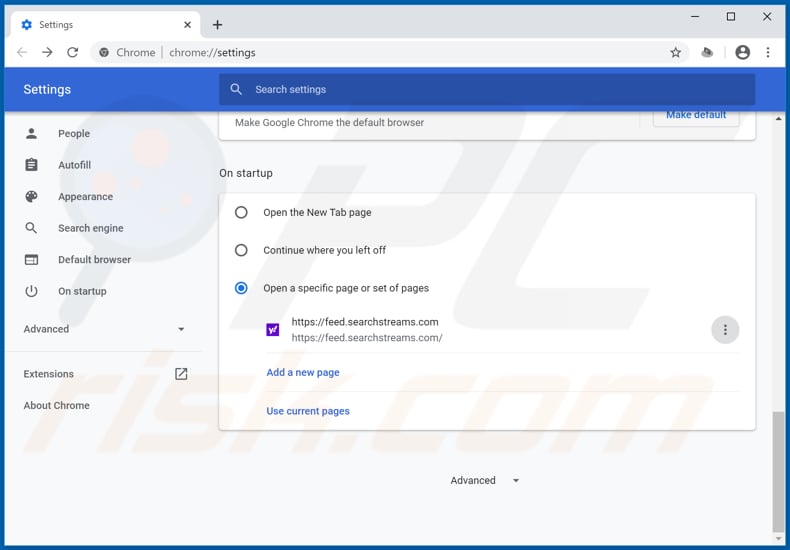Click the settings page vertical scrollbar

778,470
